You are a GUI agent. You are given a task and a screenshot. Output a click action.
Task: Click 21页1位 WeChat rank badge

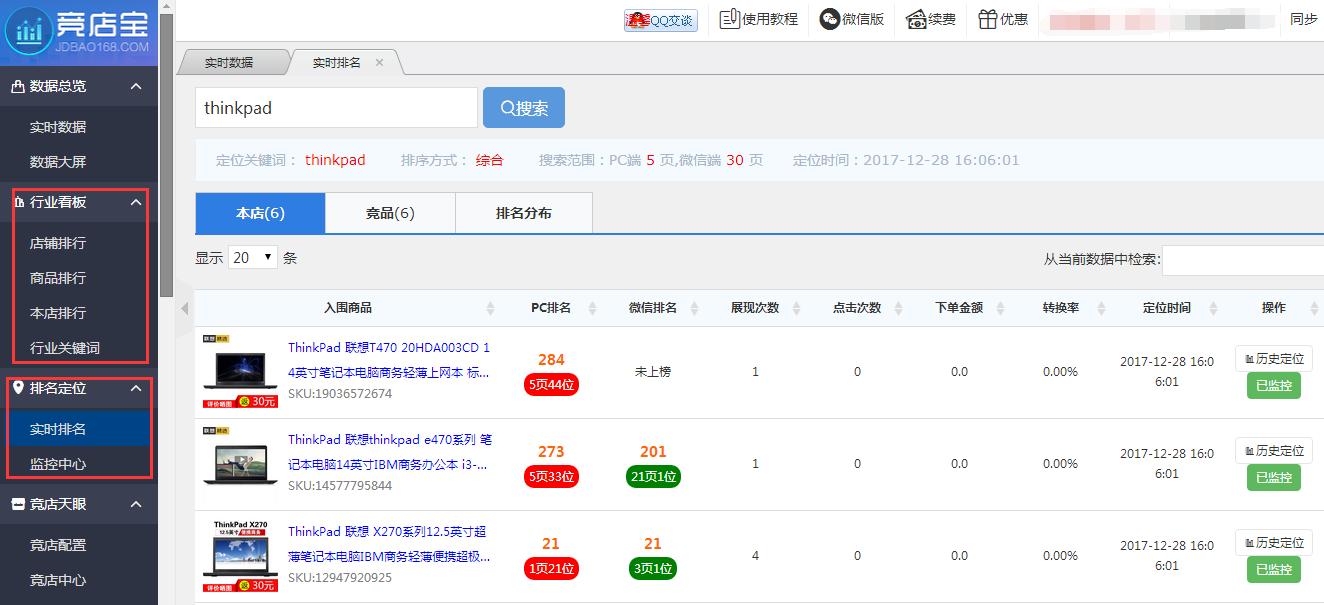click(653, 476)
